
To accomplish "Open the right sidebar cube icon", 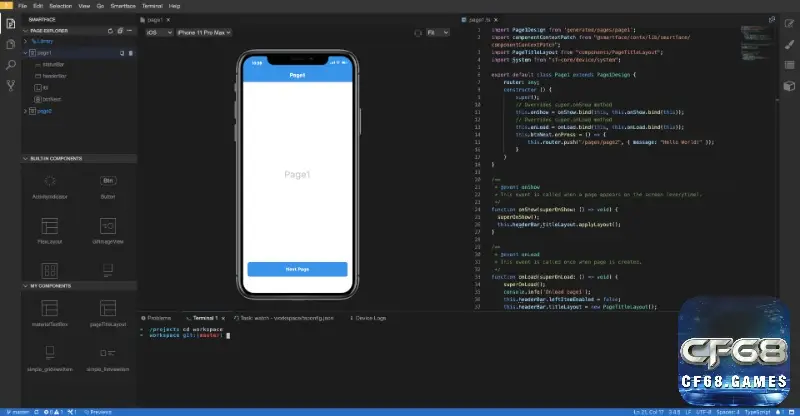I will click(789, 86).
